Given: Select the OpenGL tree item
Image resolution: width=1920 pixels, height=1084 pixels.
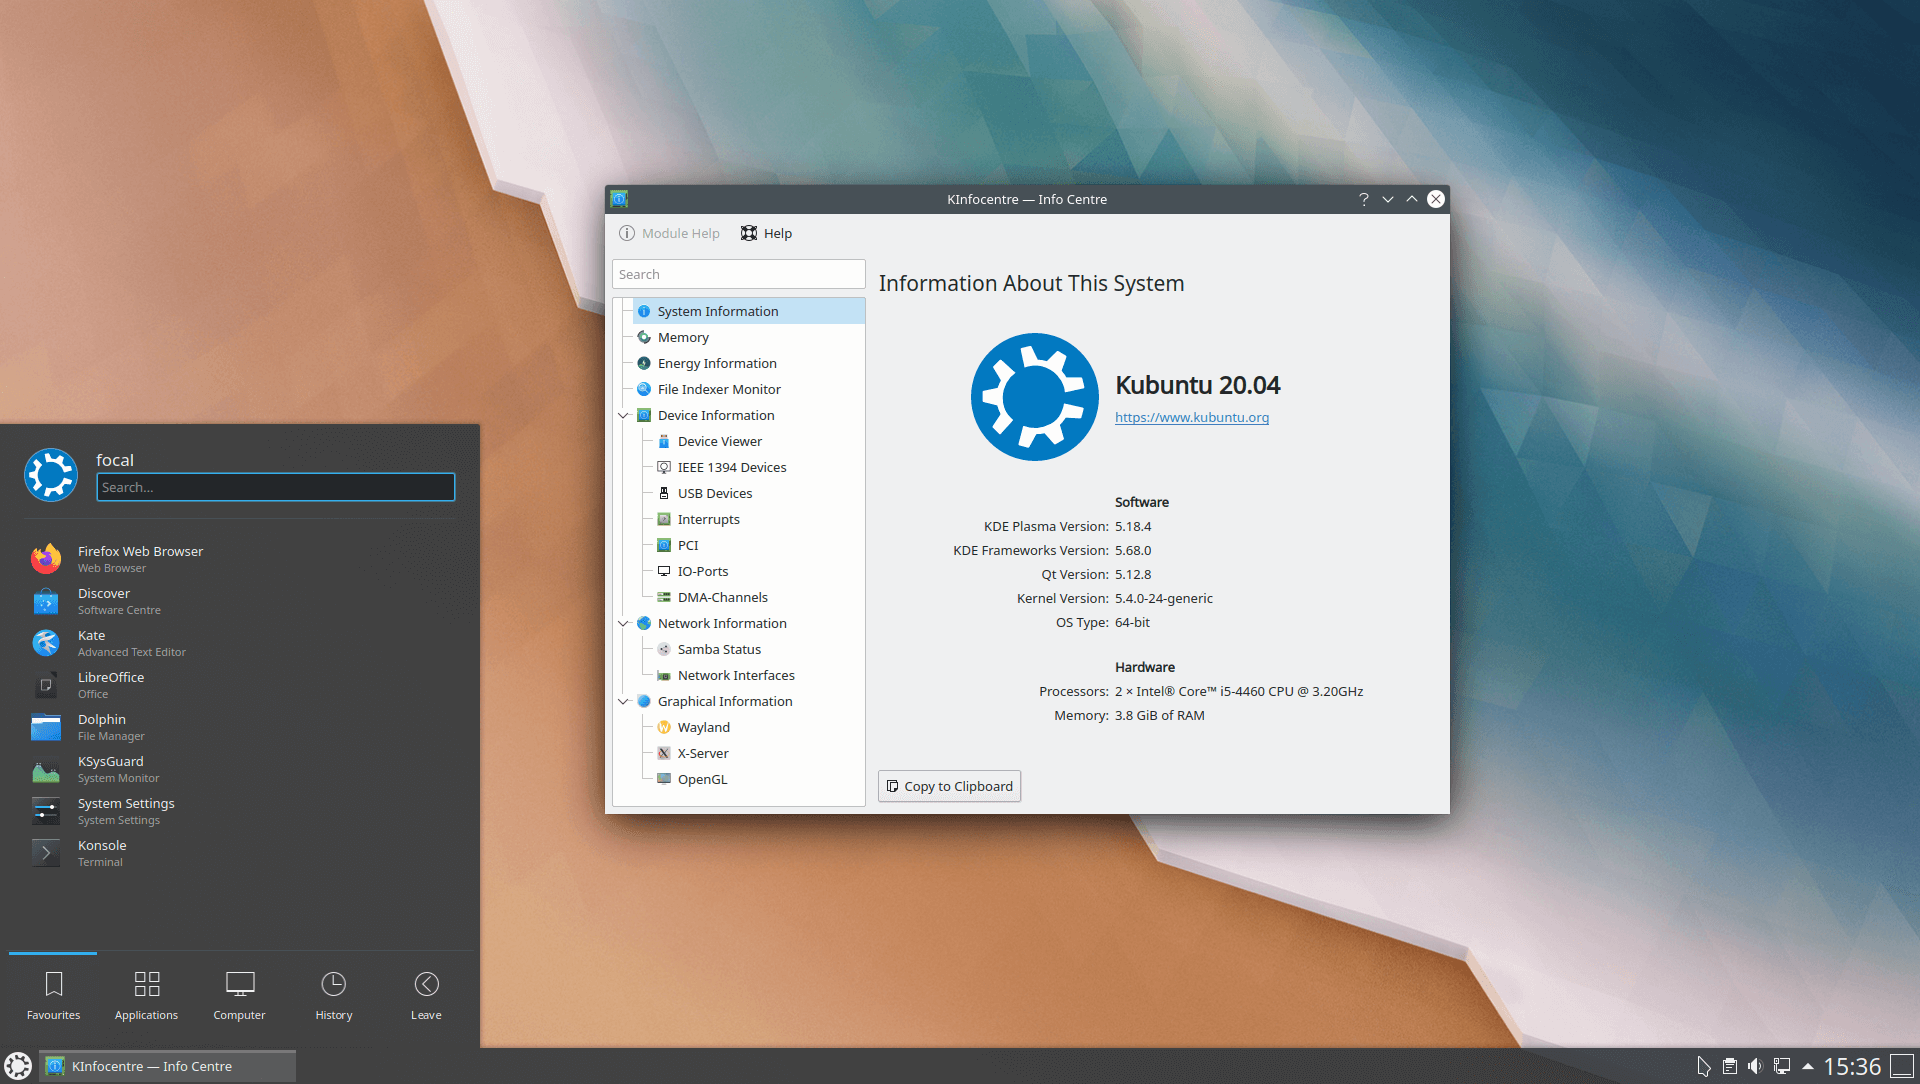Looking at the screenshot, I should pyautogui.click(x=703, y=778).
